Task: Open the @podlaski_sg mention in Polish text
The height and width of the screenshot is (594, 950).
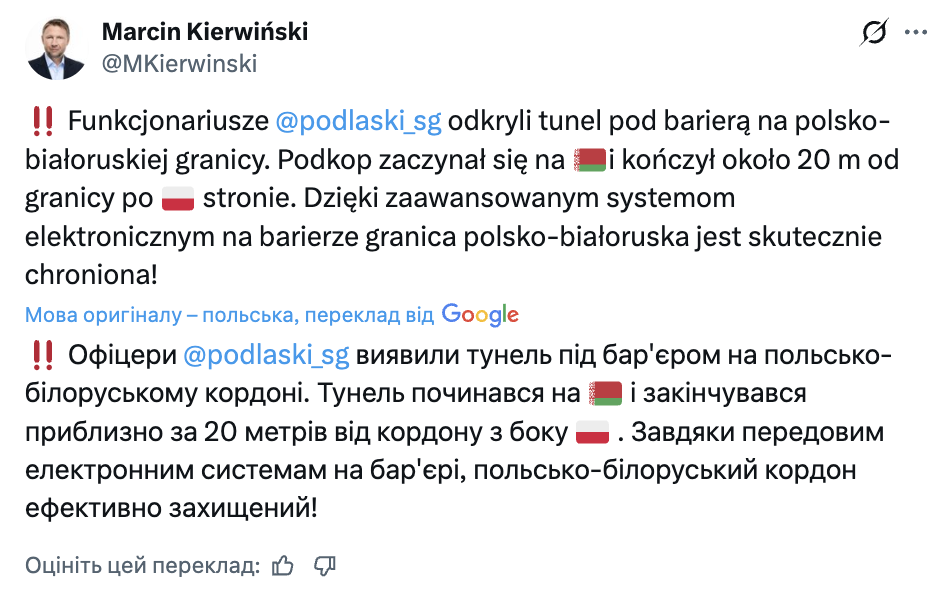Action: point(358,121)
